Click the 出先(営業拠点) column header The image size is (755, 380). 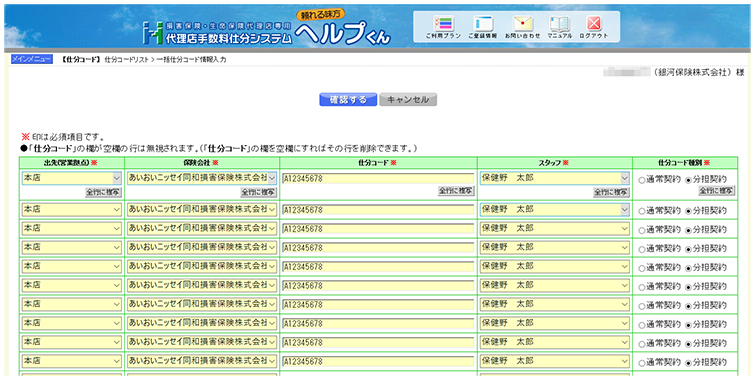(x=71, y=163)
